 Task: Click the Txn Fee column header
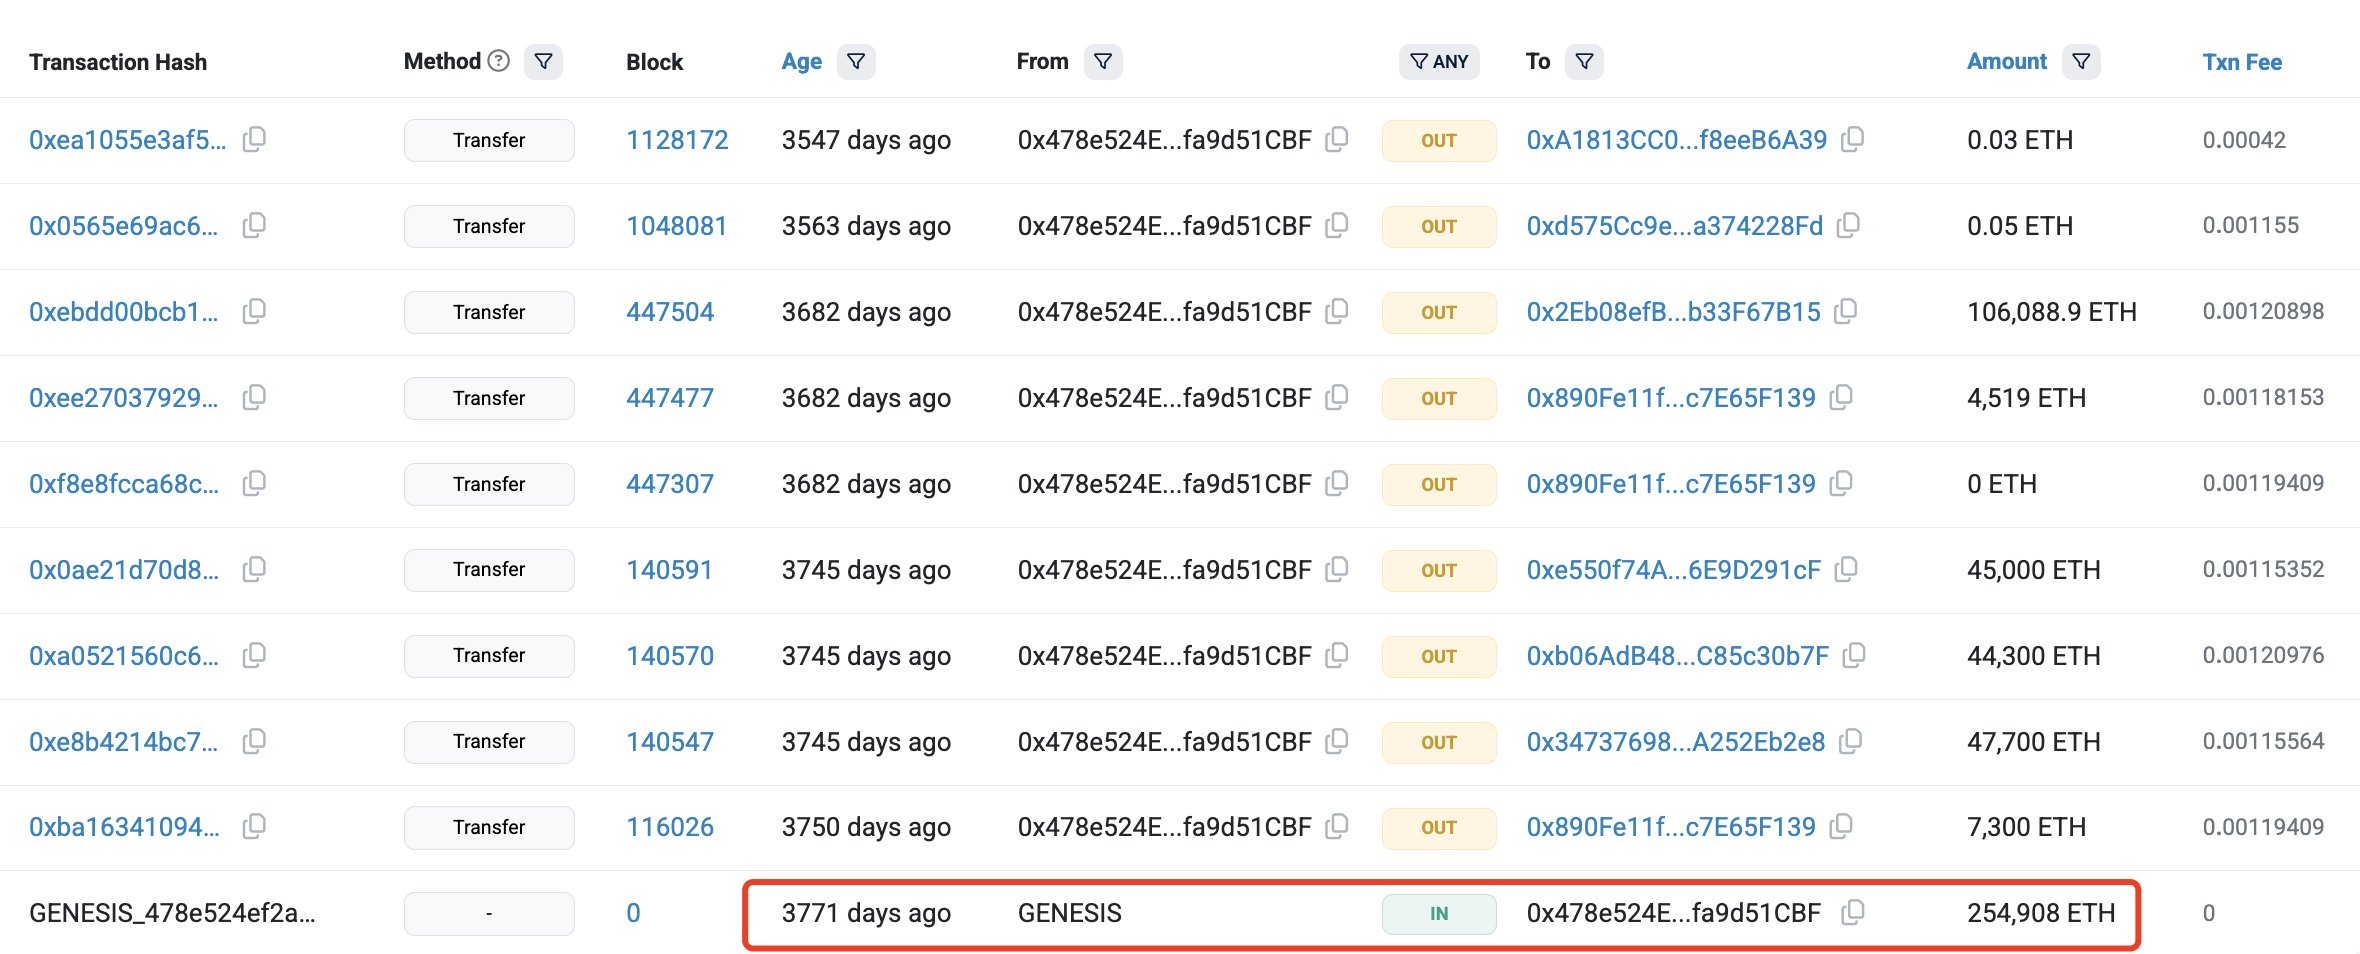(2242, 61)
